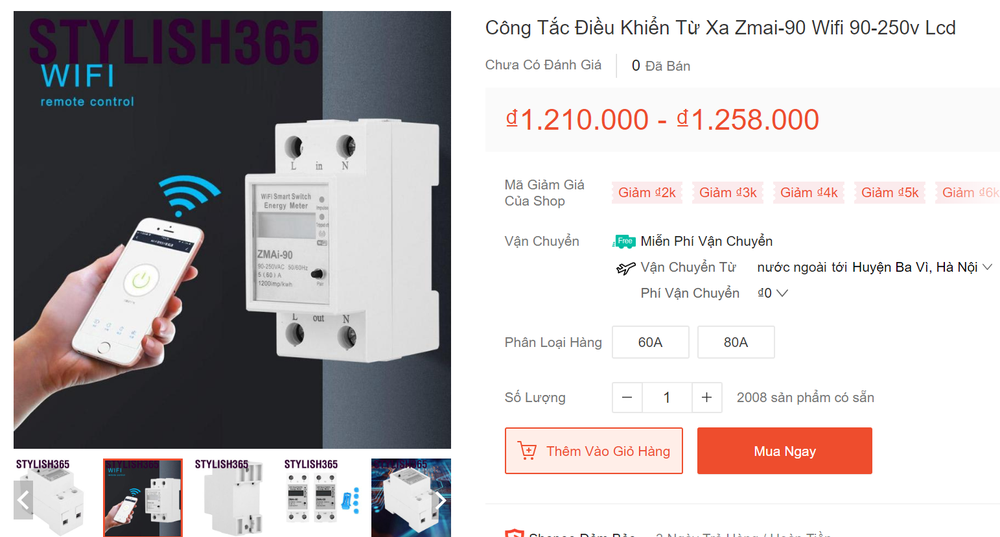Image resolution: width=1000 pixels, height=537 pixels.
Task: Increase quantity with the plus button
Action: click(707, 397)
